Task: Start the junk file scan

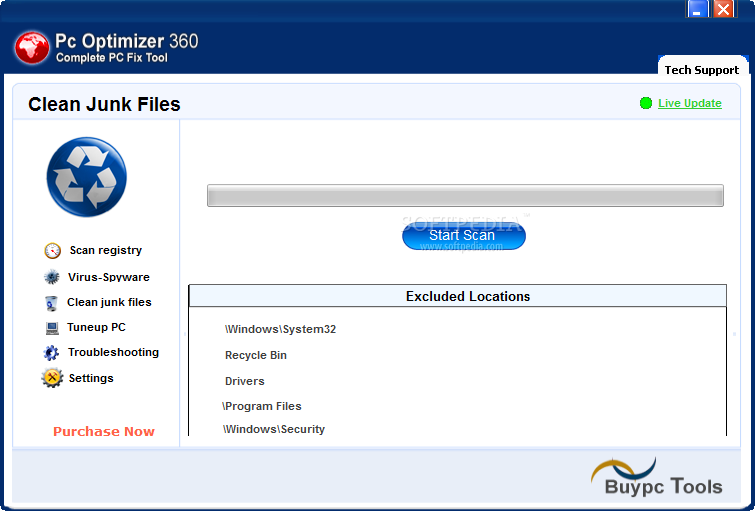Action: 464,236
